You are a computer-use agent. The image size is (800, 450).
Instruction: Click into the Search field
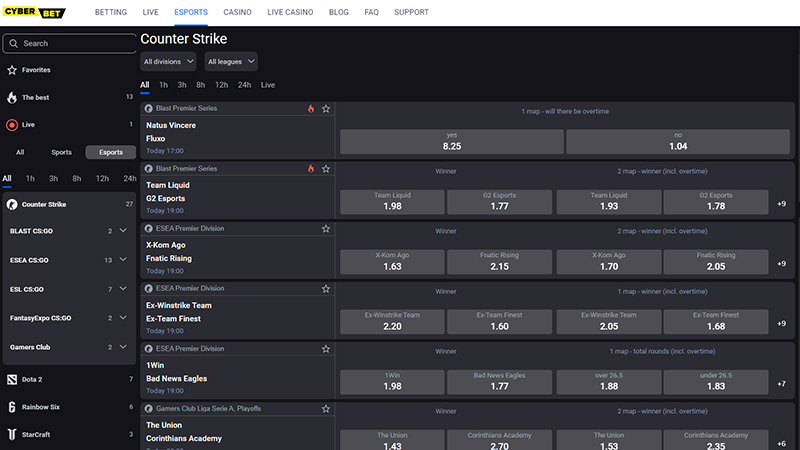tap(69, 43)
